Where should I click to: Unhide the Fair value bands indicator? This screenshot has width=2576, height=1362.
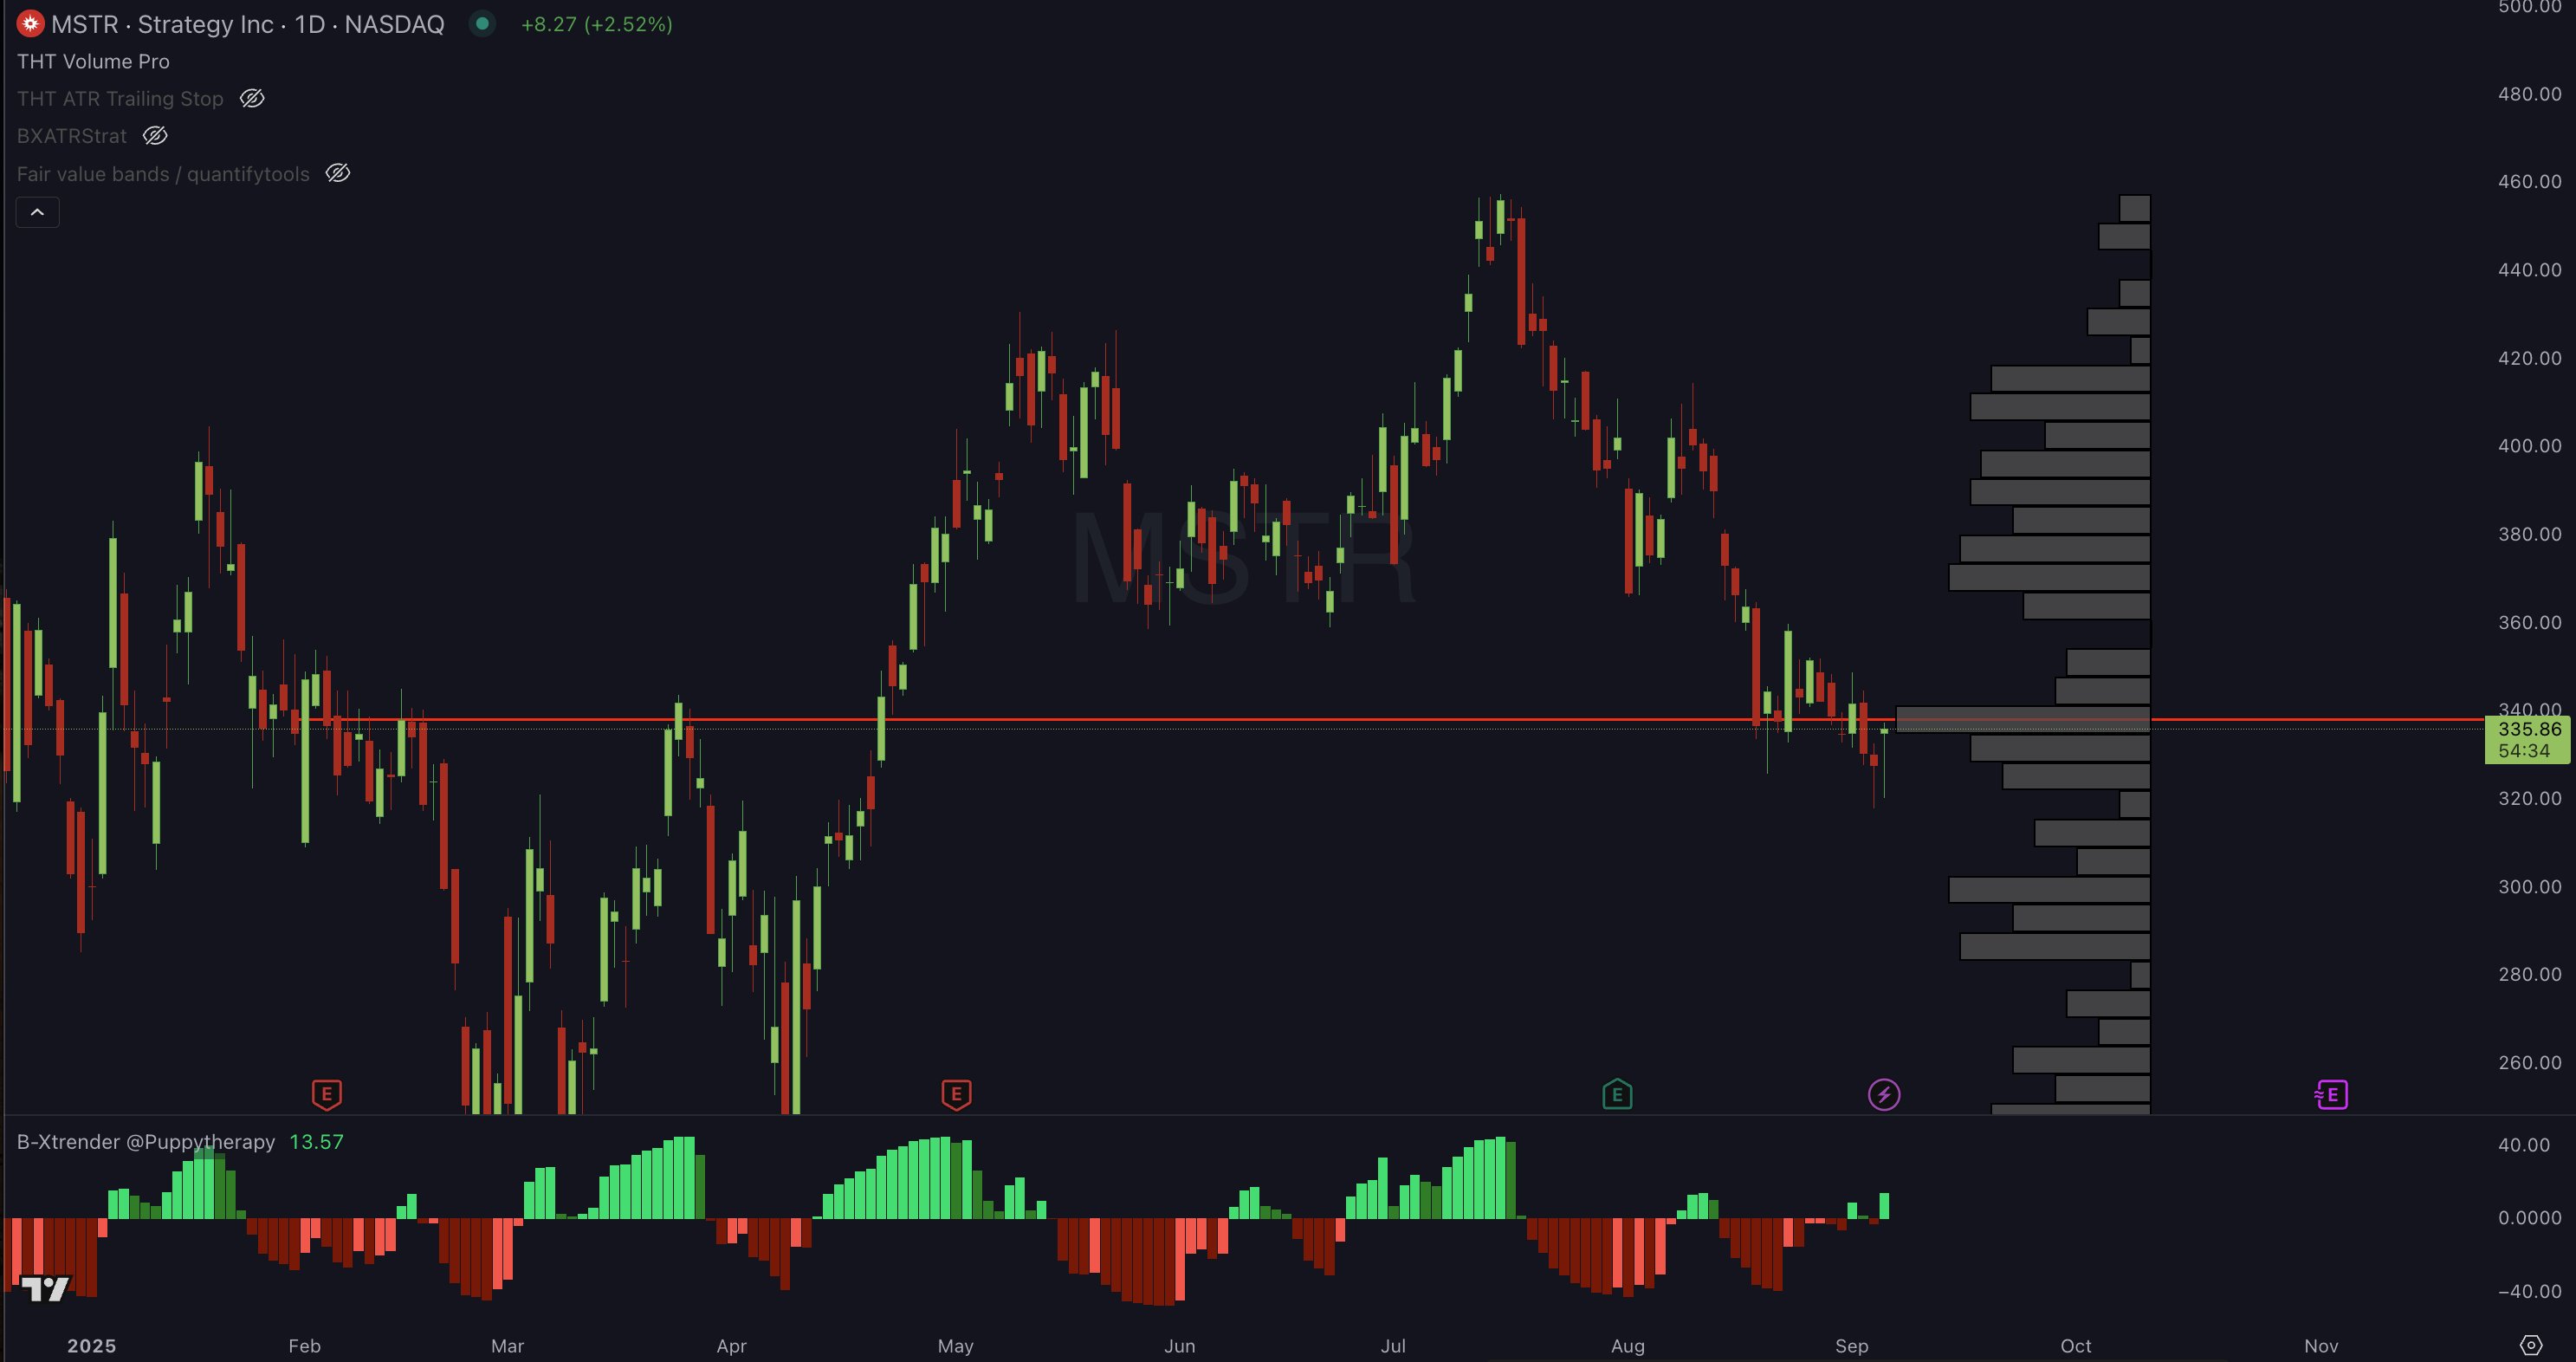[338, 173]
